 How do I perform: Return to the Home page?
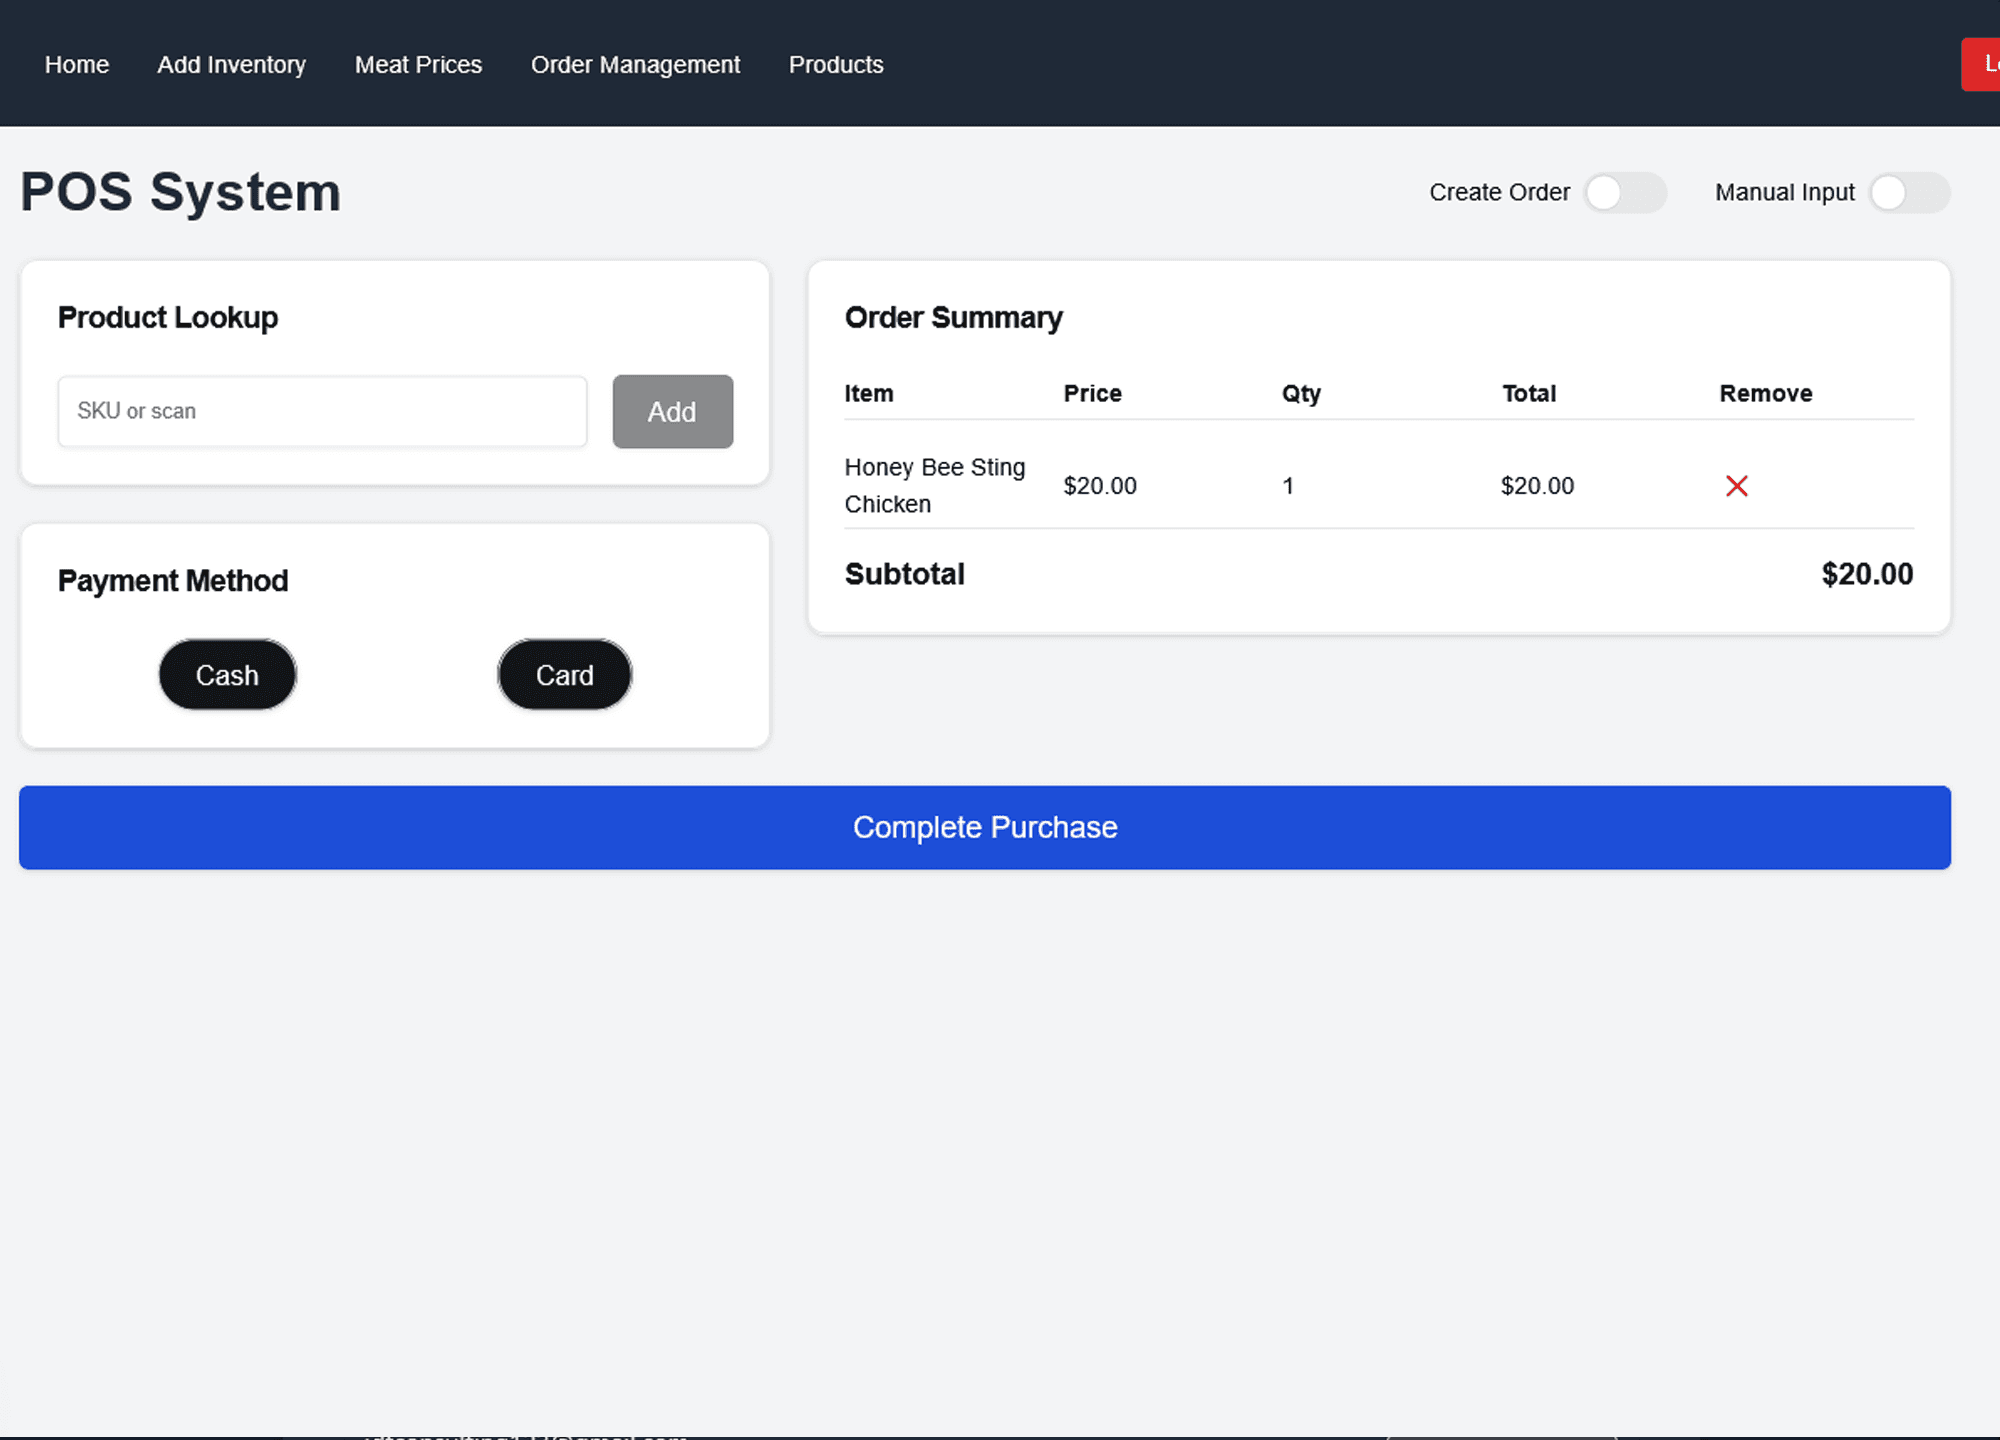77,64
